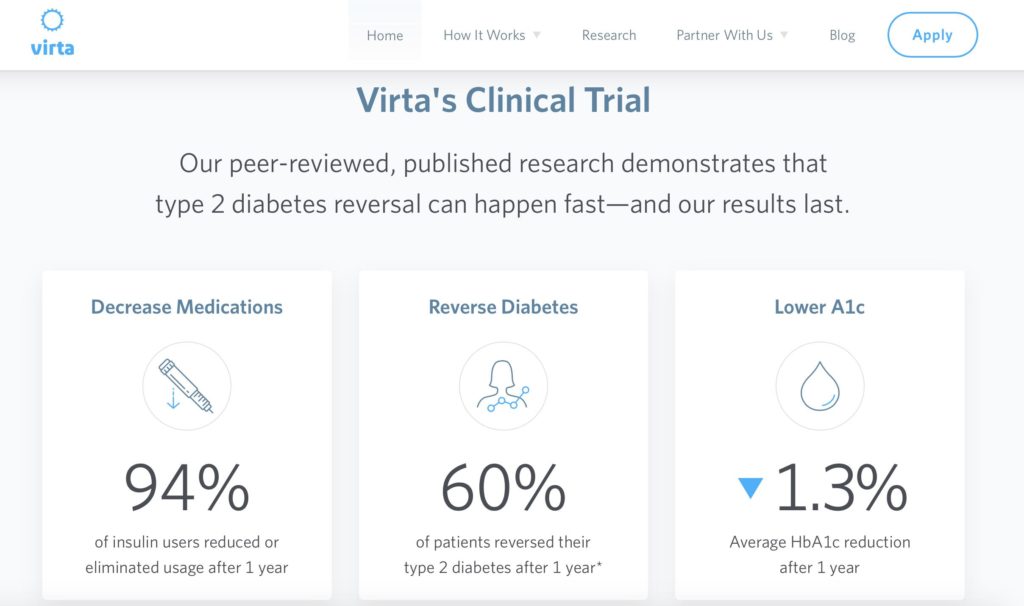
Task: Click the blue down triangle beside 1.3%
Action: coord(750,488)
